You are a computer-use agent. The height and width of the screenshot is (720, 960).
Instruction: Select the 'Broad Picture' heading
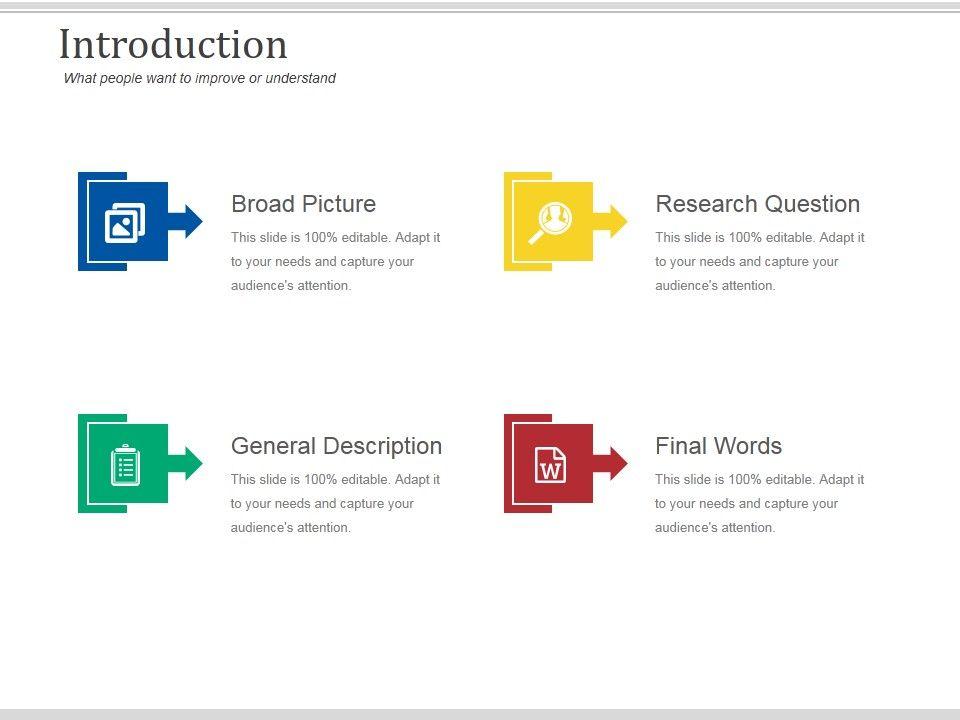303,204
